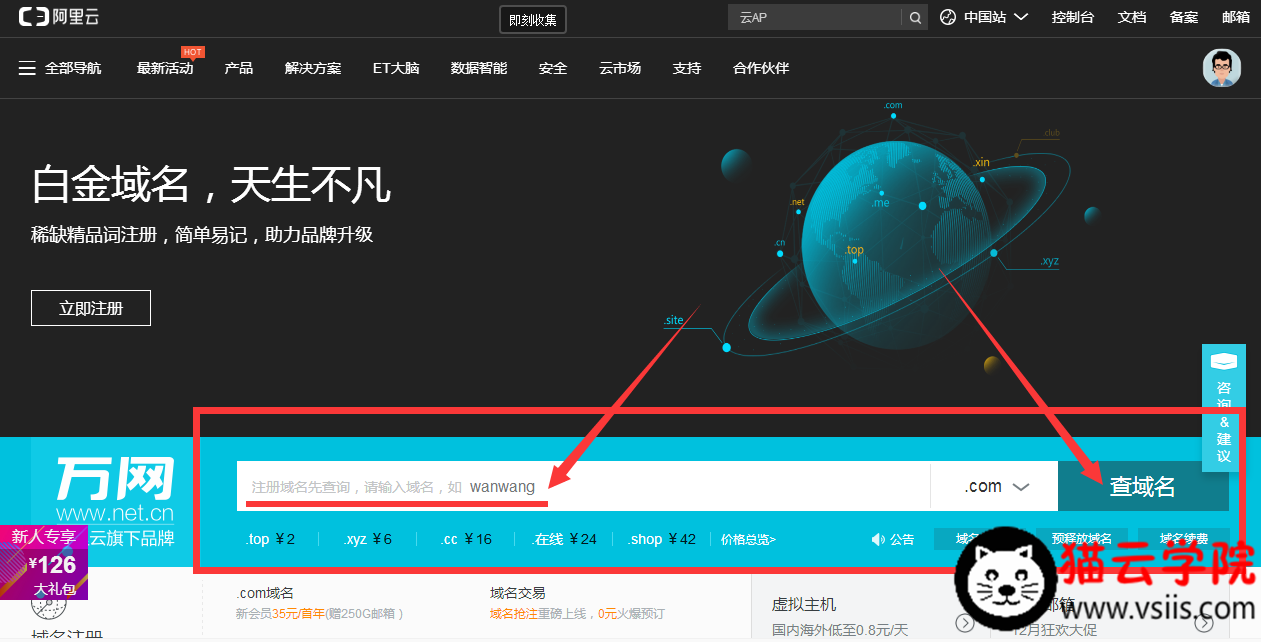Open the 支持 menu
This screenshot has width=1261, height=642.
coord(687,68)
